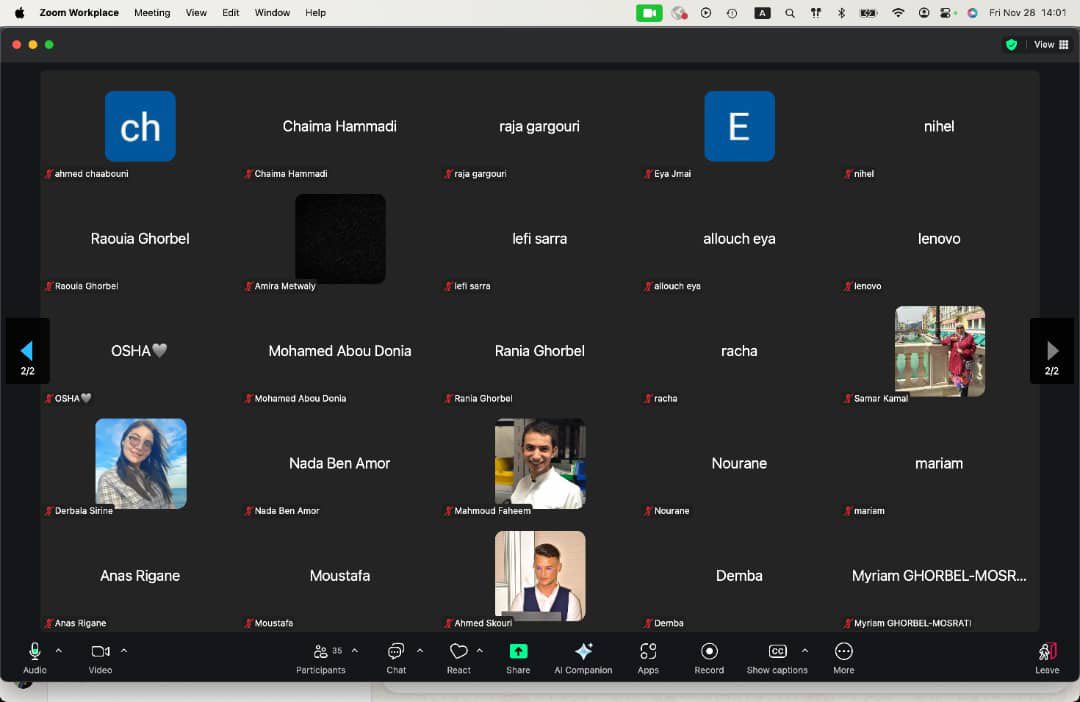The image size is (1080, 702).
Task: Expand the video options arrow beside Video
Action: (x=124, y=650)
